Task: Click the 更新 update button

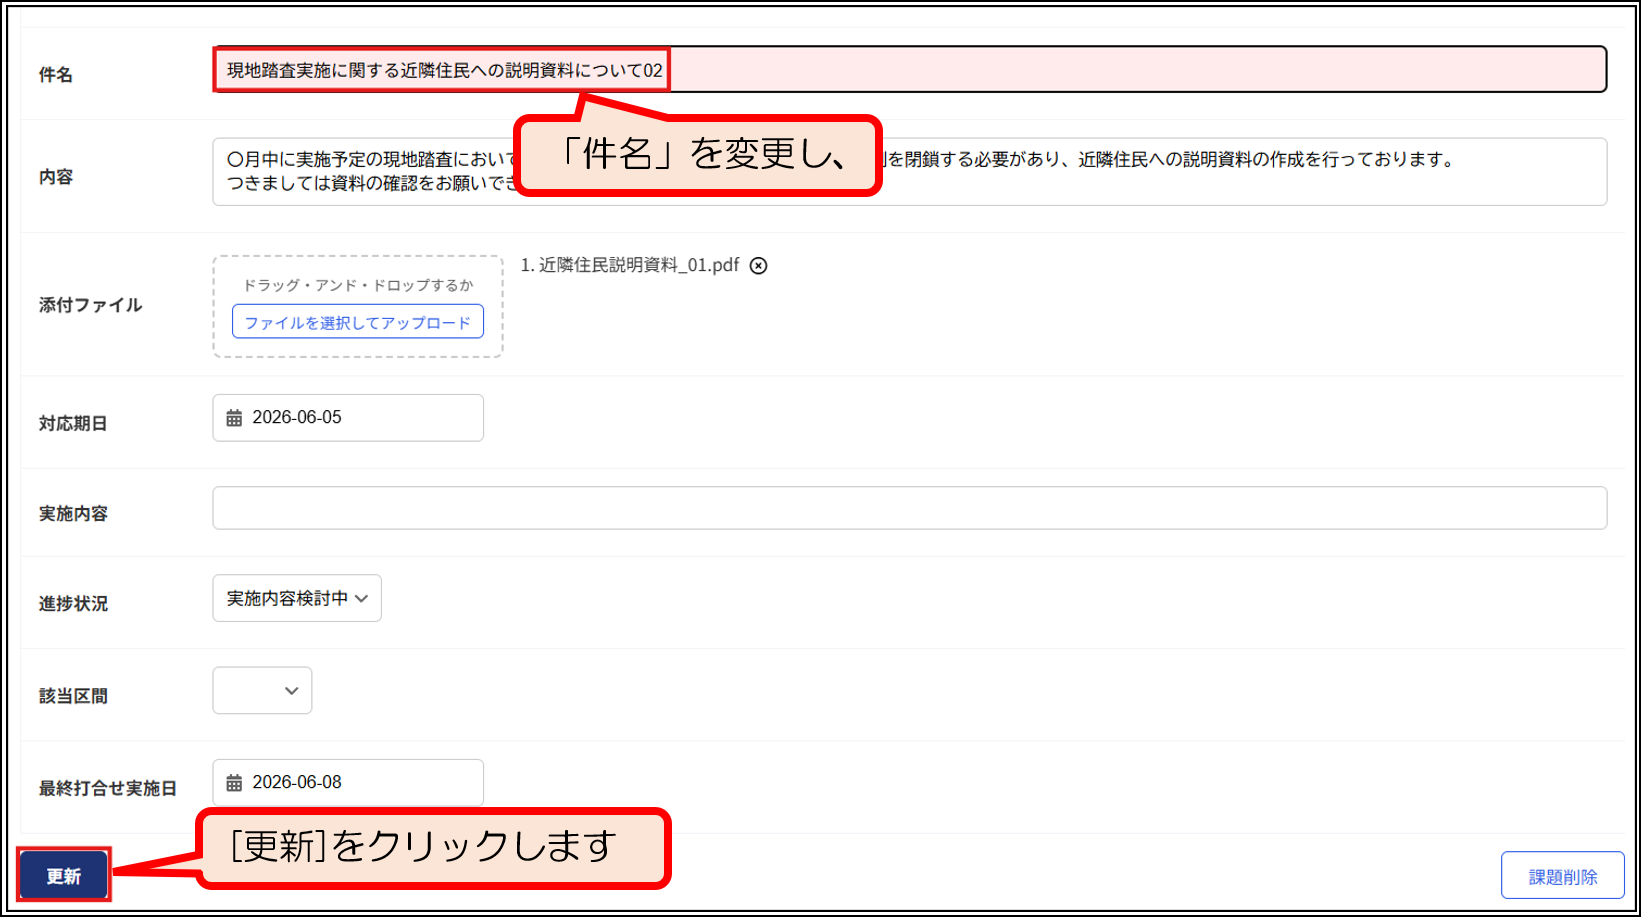Action: tap(63, 876)
